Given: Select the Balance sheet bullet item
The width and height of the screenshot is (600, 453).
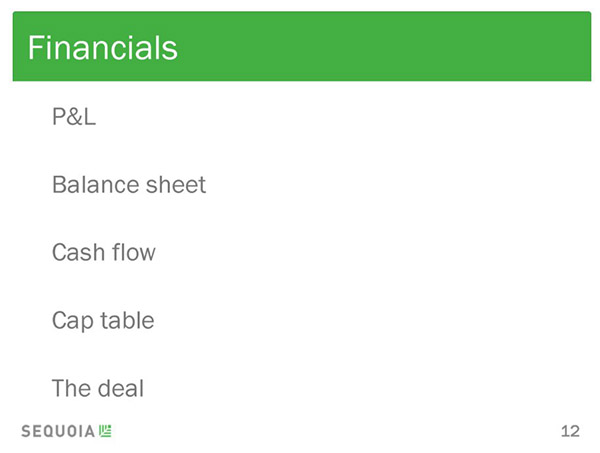Looking at the screenshot, I should [x=129, y=184].
